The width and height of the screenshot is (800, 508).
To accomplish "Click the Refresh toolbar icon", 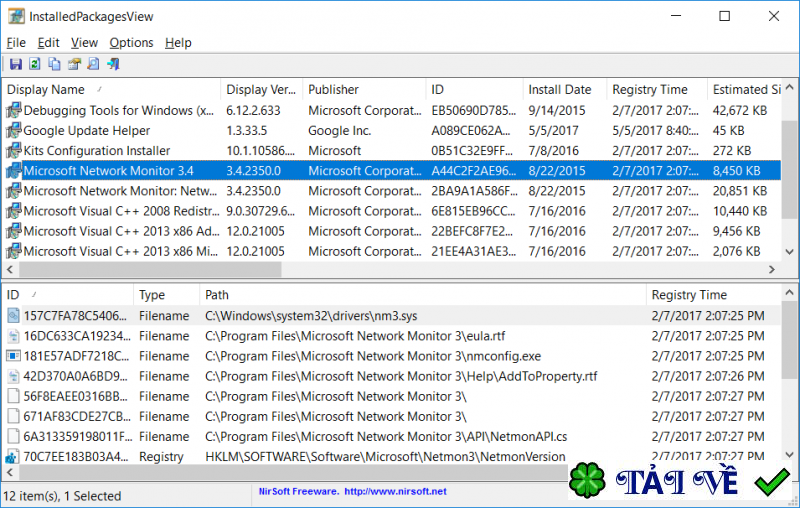I will (x=34, y=65).
